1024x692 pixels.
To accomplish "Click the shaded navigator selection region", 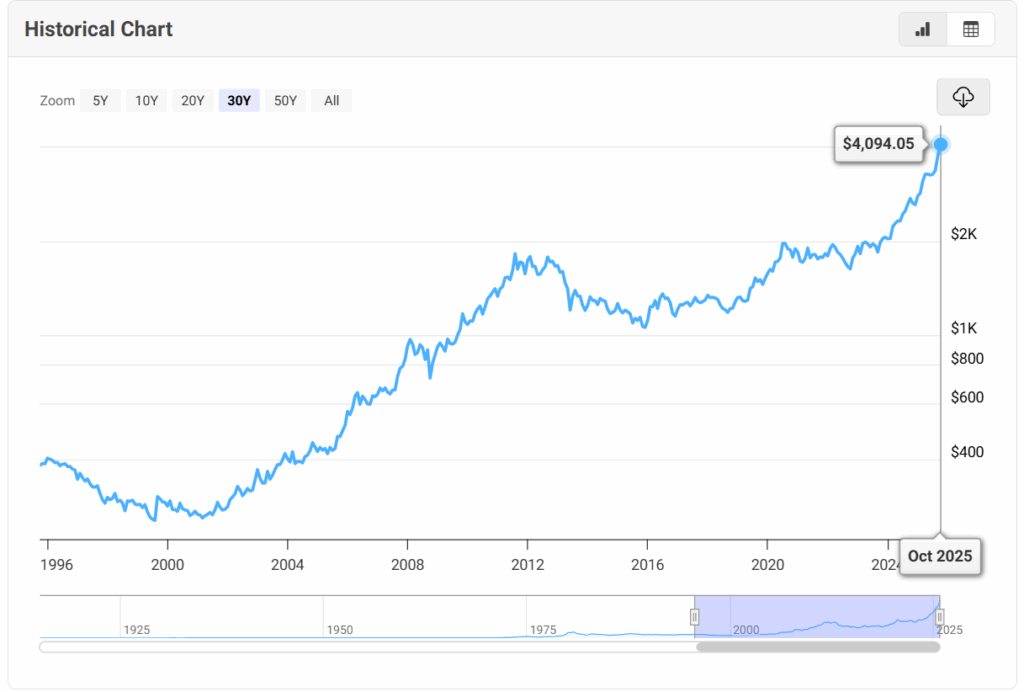I will coord(817,614).
